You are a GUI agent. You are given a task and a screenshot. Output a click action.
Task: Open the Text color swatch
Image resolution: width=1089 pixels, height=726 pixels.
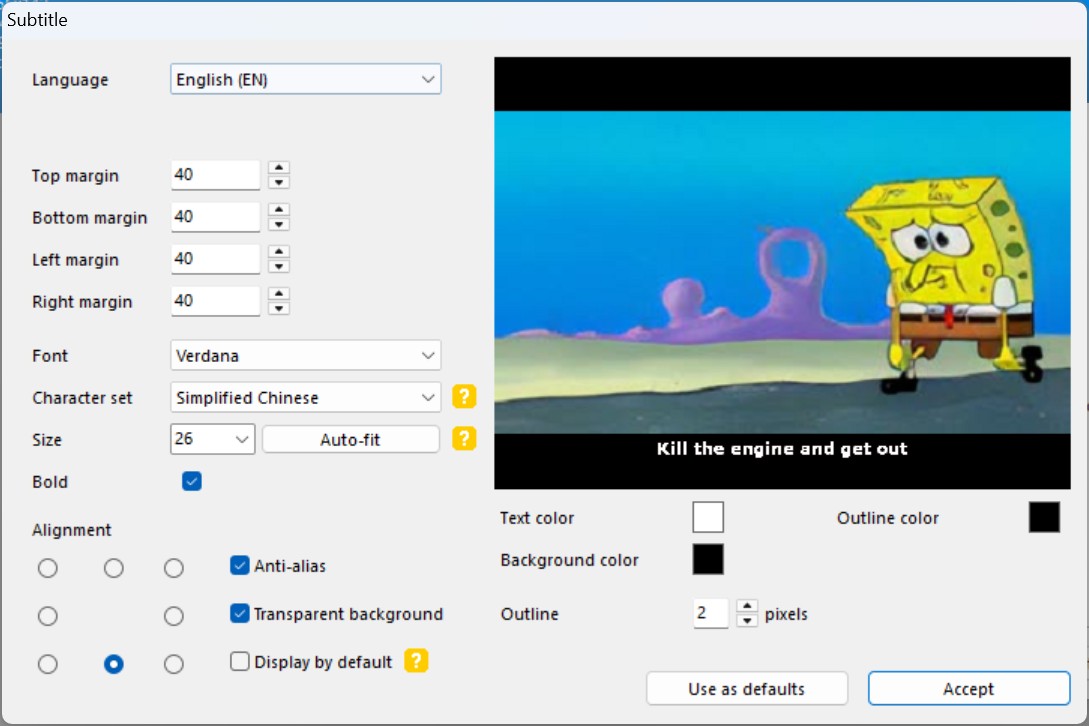(708, 517)
